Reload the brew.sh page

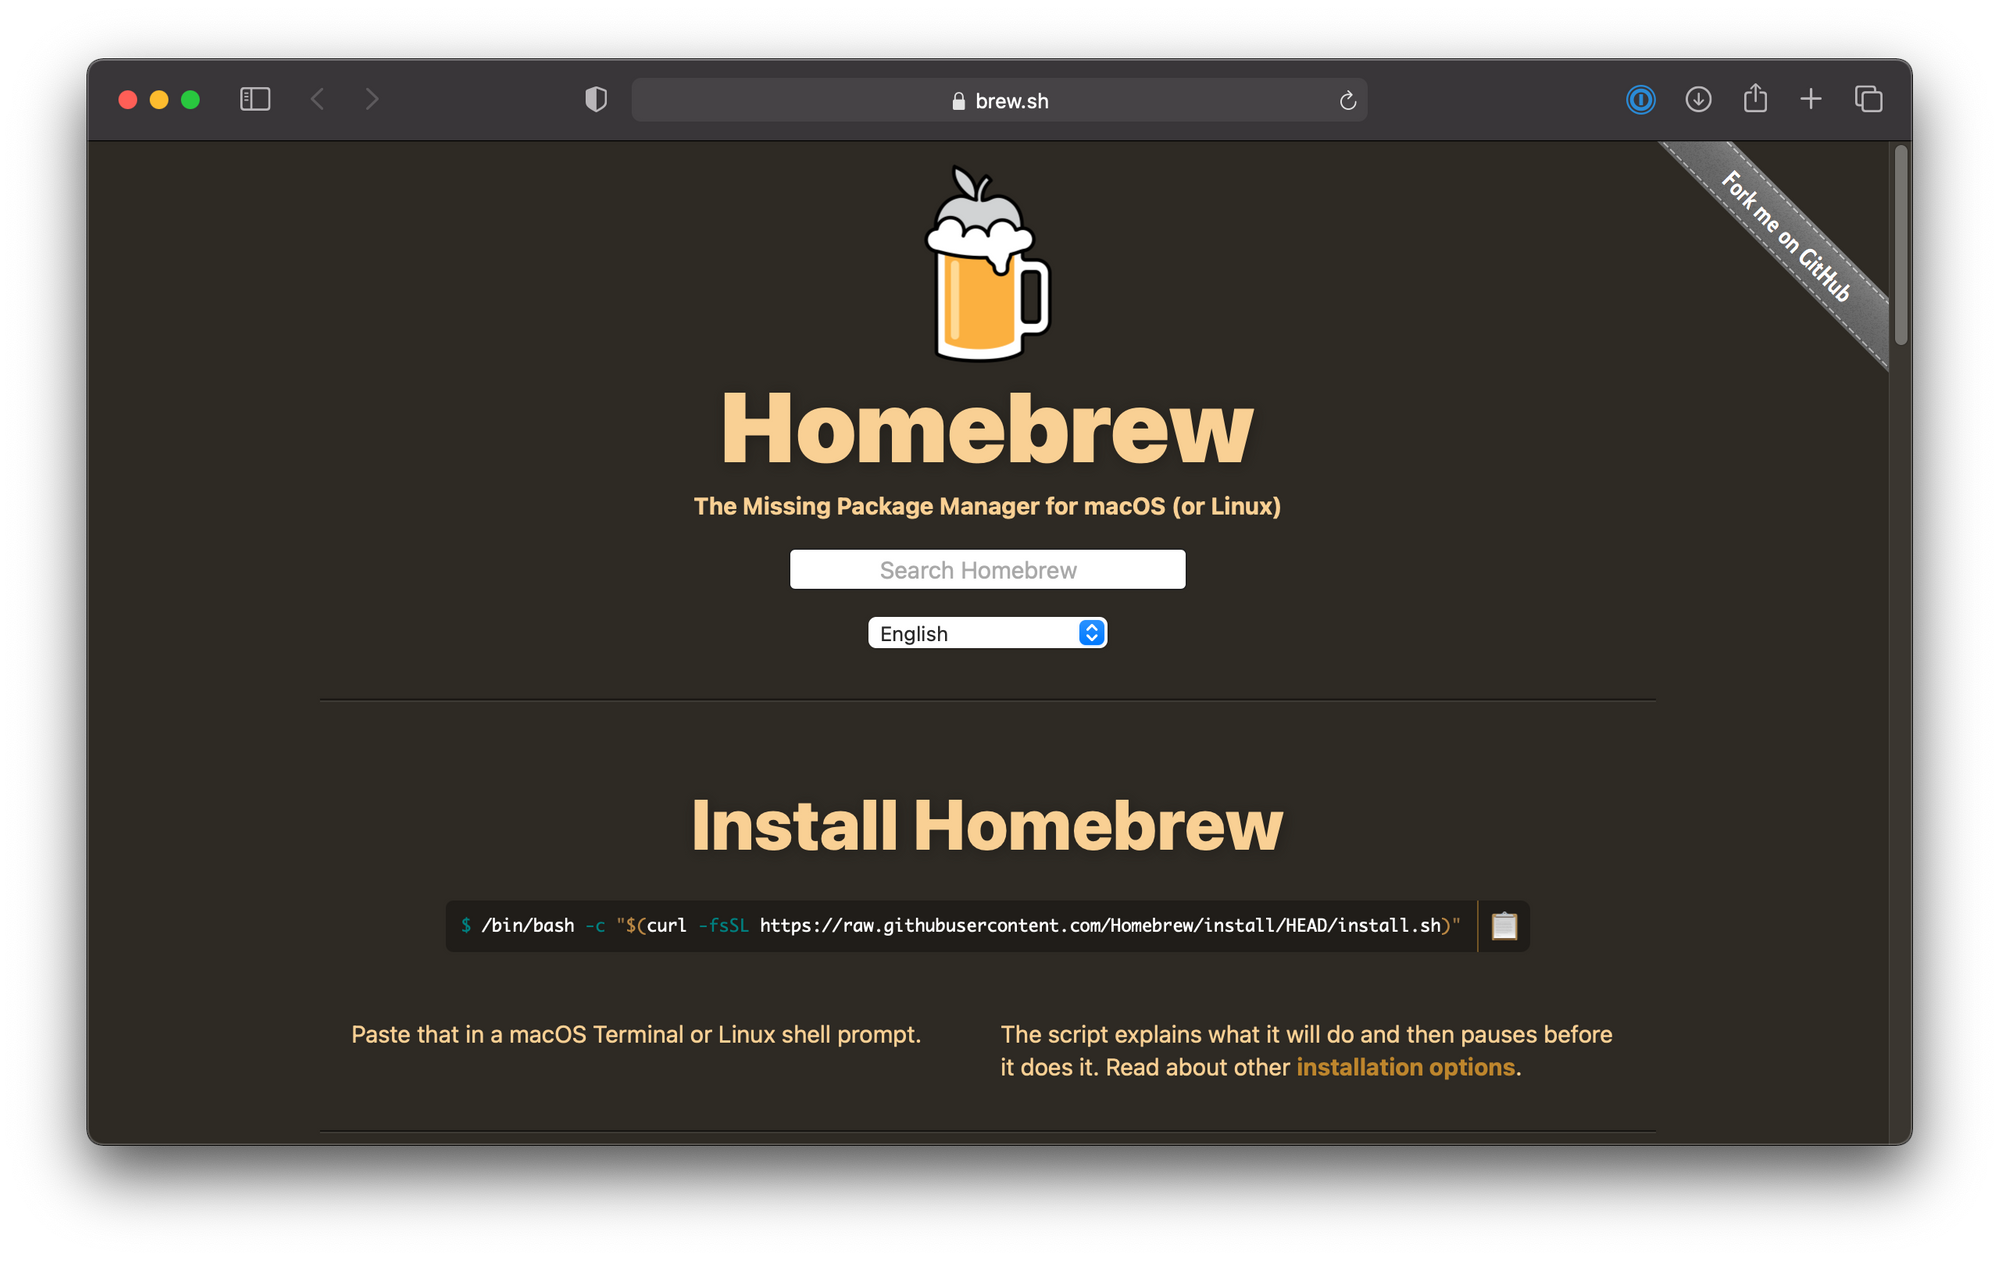[1347, 100]
